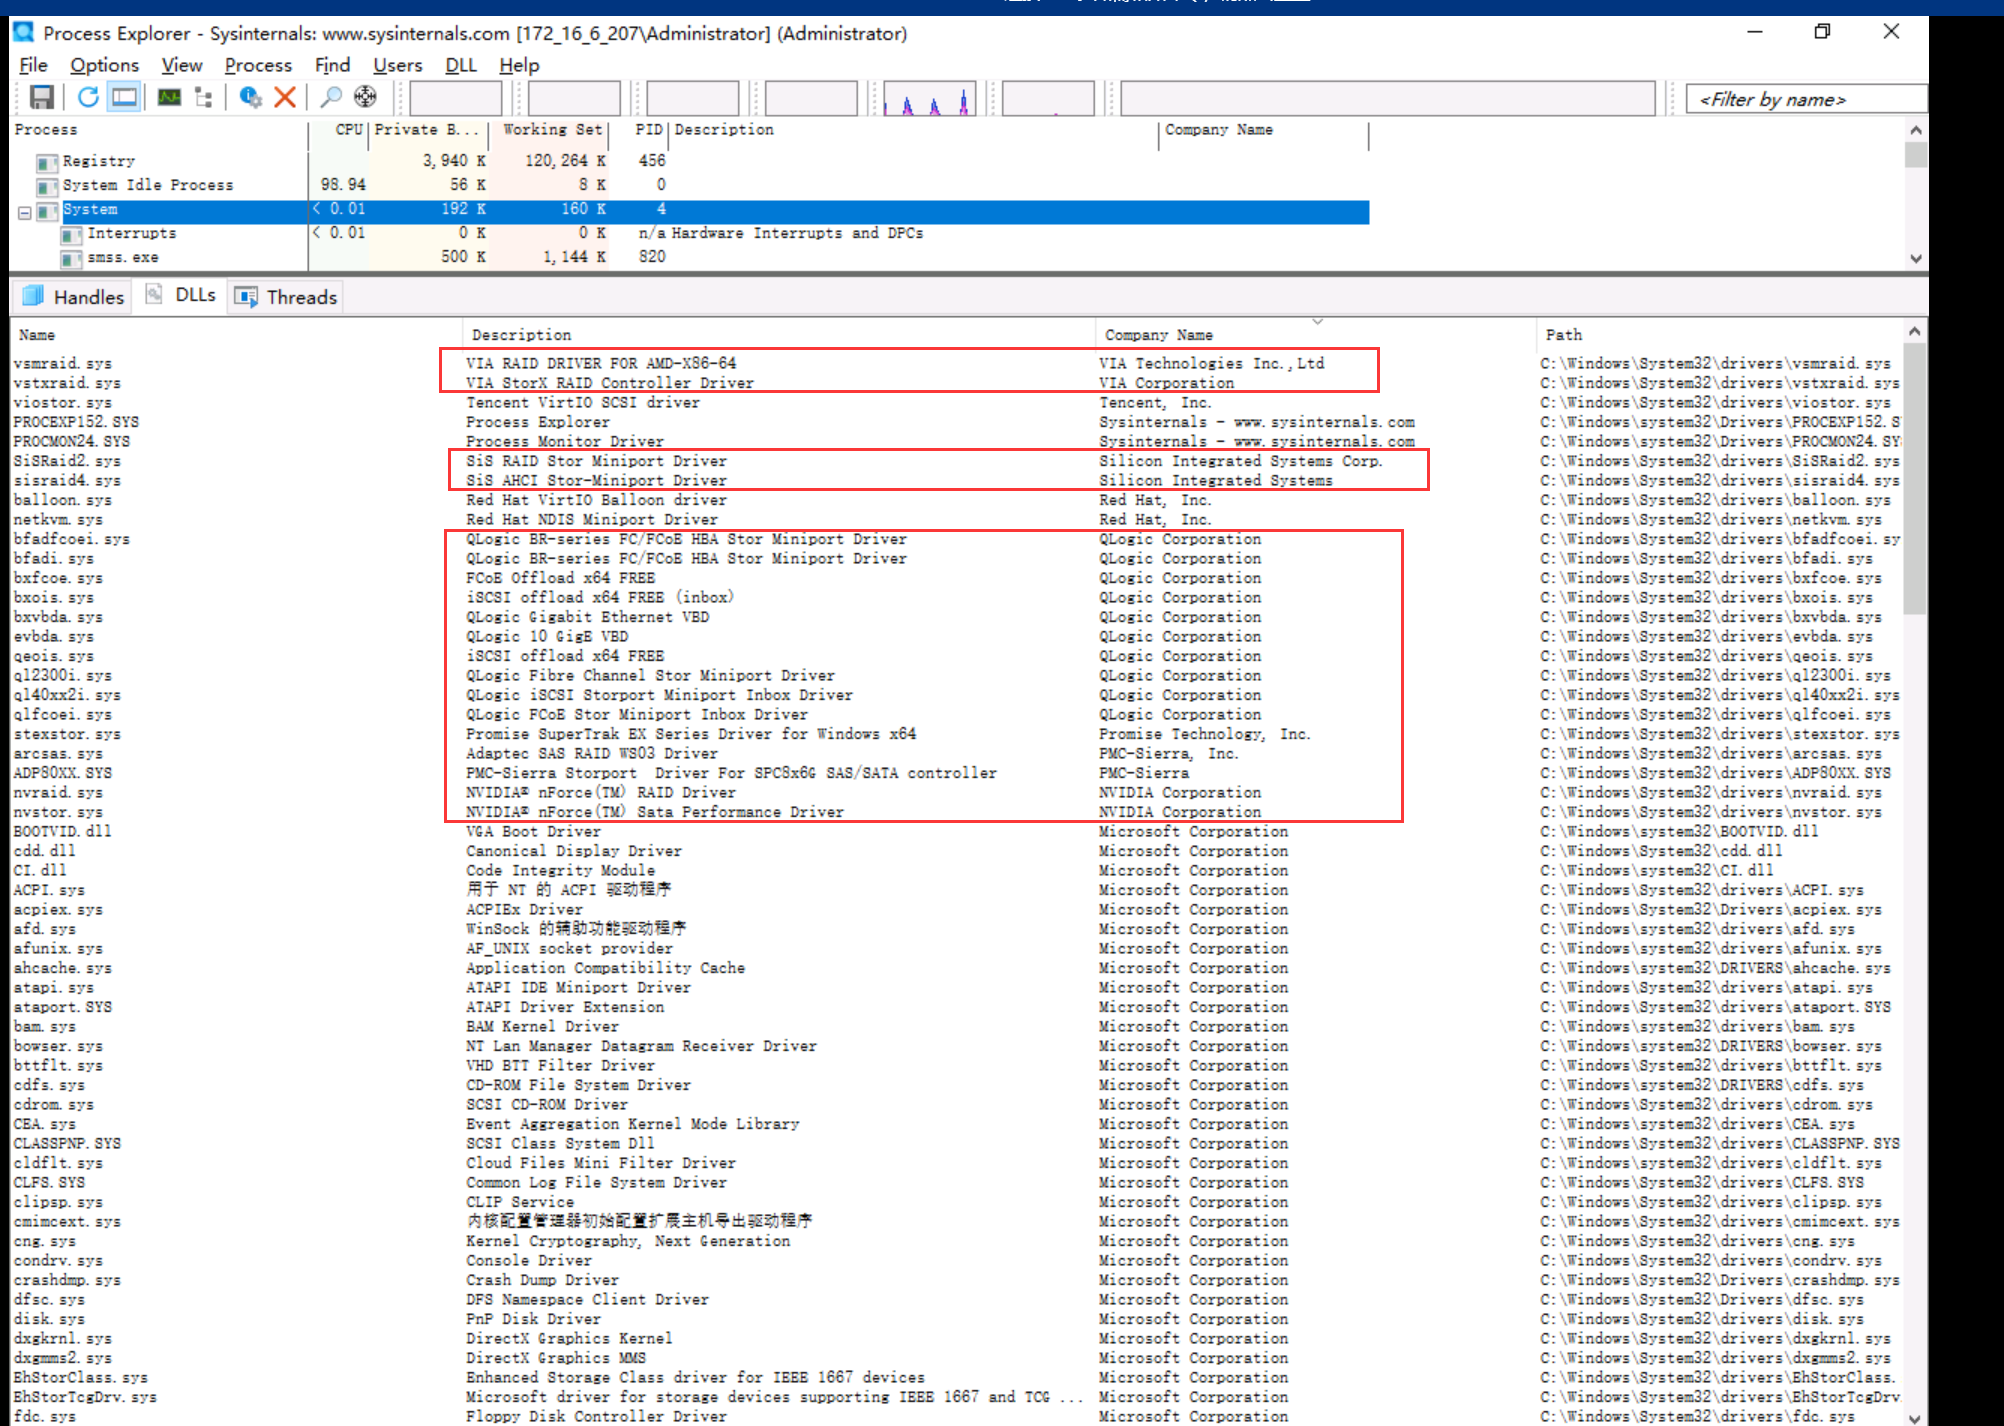The width and height of the screenshot is (2004, 1426).
Task: Sort by Working Set column header
Action: 551,130
